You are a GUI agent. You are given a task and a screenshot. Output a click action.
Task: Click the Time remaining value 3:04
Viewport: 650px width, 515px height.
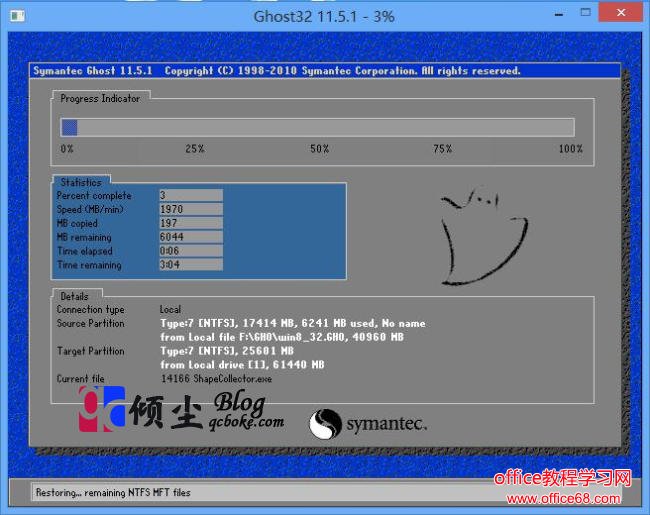click(191, 265)
